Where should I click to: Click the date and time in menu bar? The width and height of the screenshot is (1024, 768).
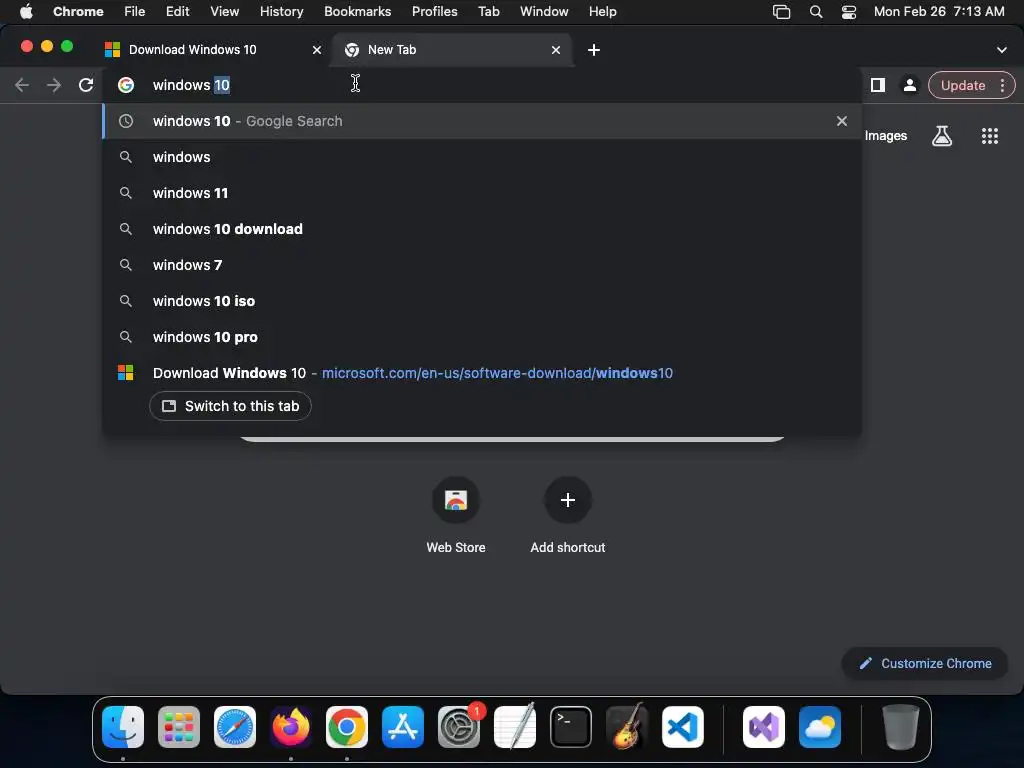pos(939,11)
